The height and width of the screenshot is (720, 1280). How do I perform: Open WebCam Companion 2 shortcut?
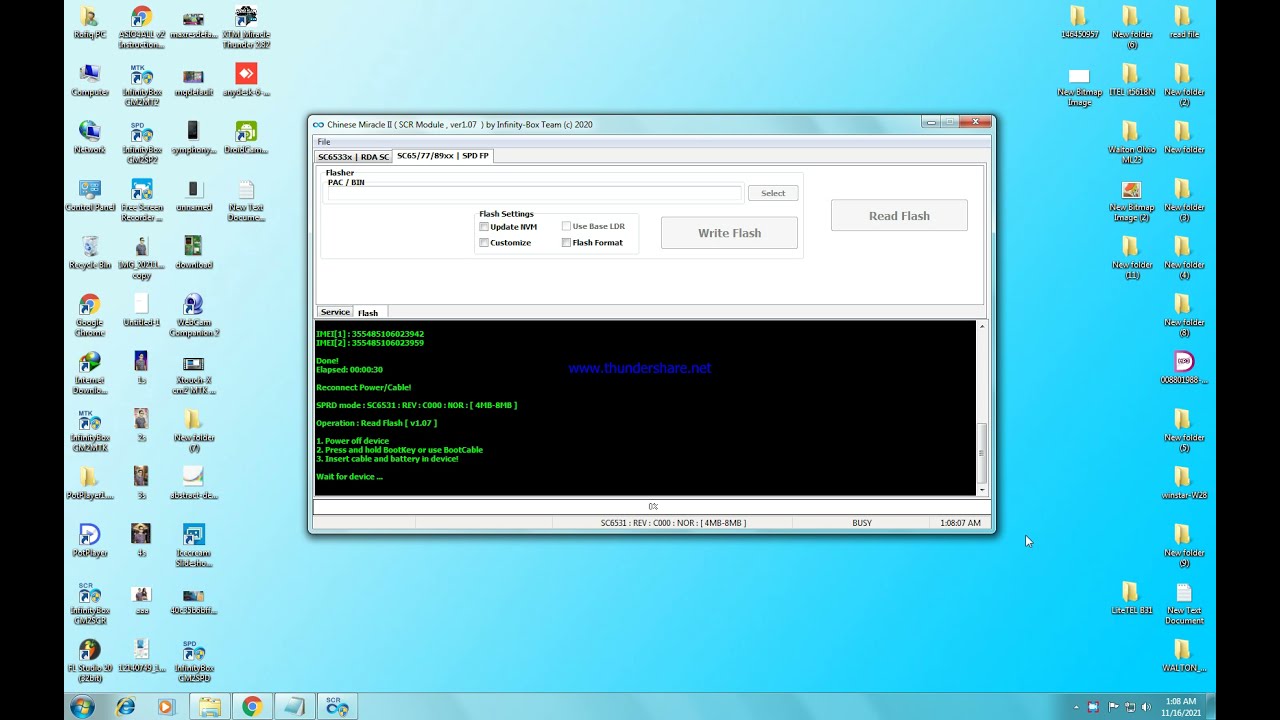click(x=194, y=316)
